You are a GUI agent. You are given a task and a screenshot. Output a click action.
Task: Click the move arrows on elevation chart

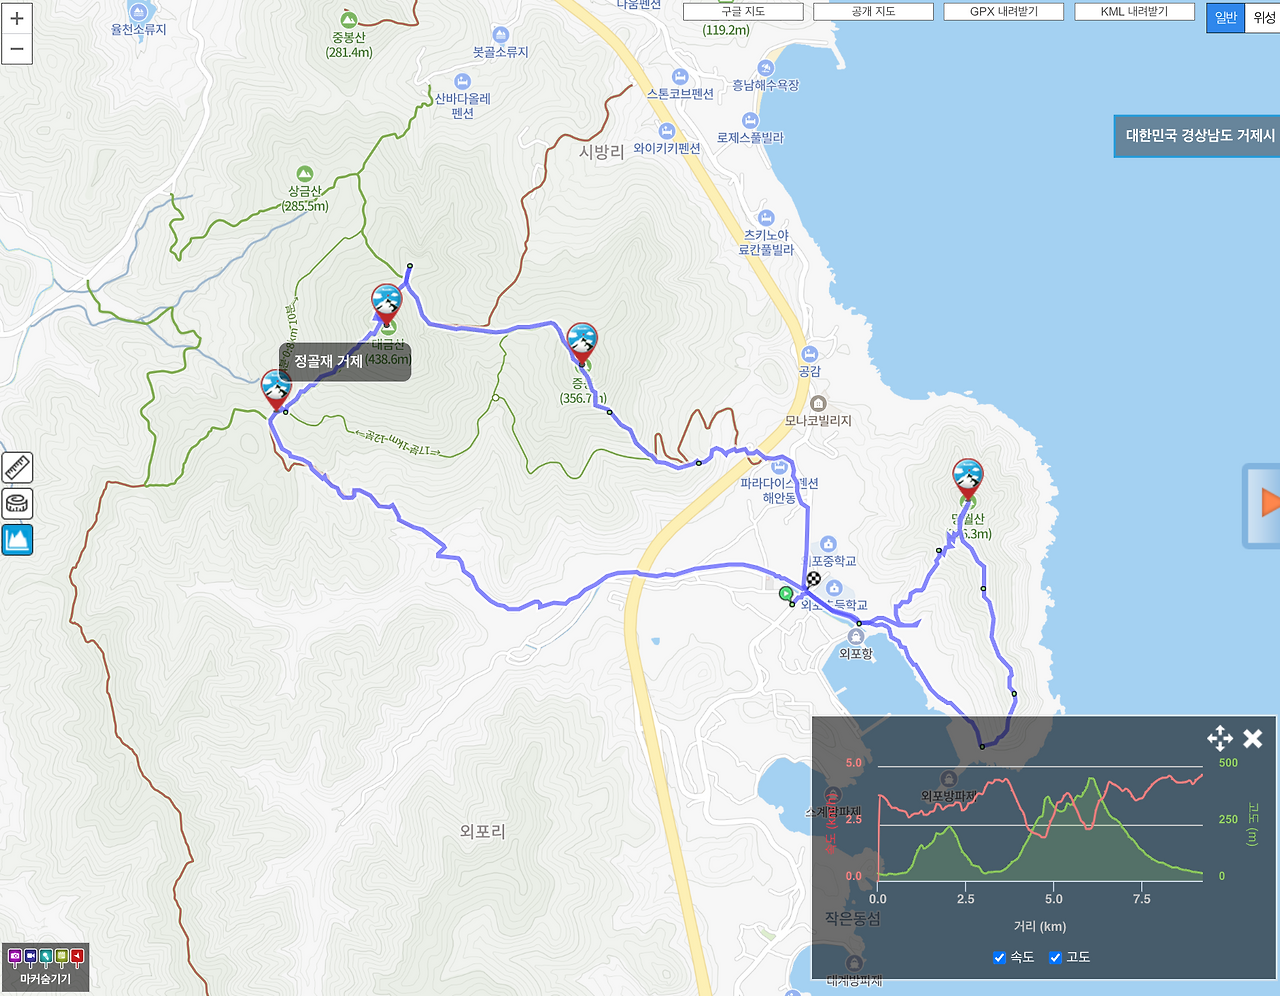click(1219, 739)
